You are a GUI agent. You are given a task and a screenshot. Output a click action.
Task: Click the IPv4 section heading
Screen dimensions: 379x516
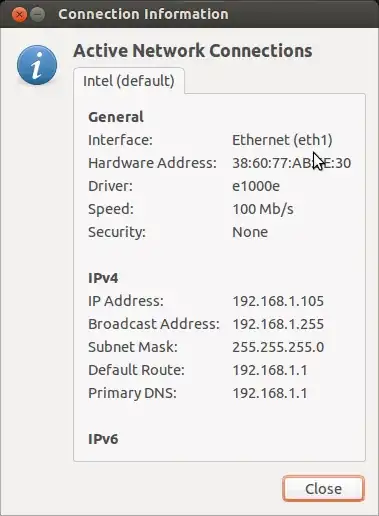coord(103,278)
